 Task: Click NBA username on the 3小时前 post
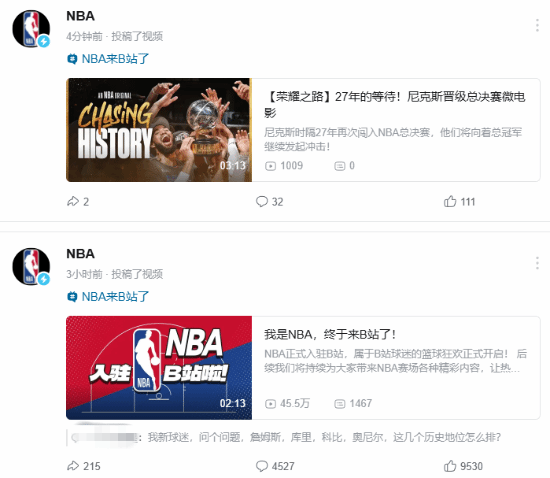point(80,254)
